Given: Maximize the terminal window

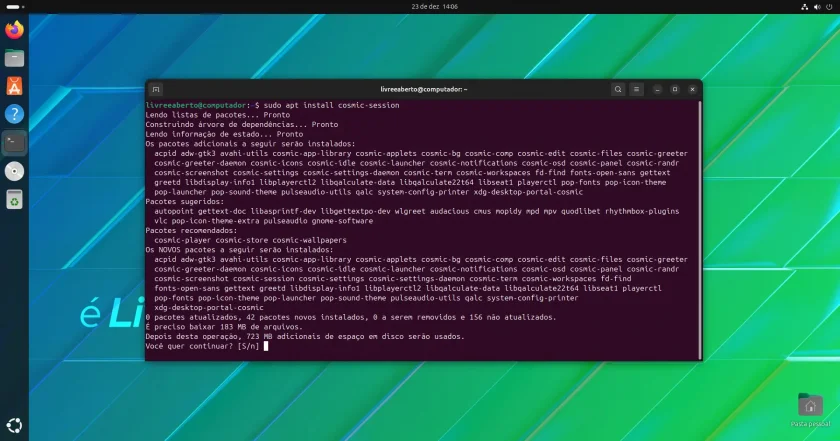Looking at the screenshot, I should tap(675, 89).
